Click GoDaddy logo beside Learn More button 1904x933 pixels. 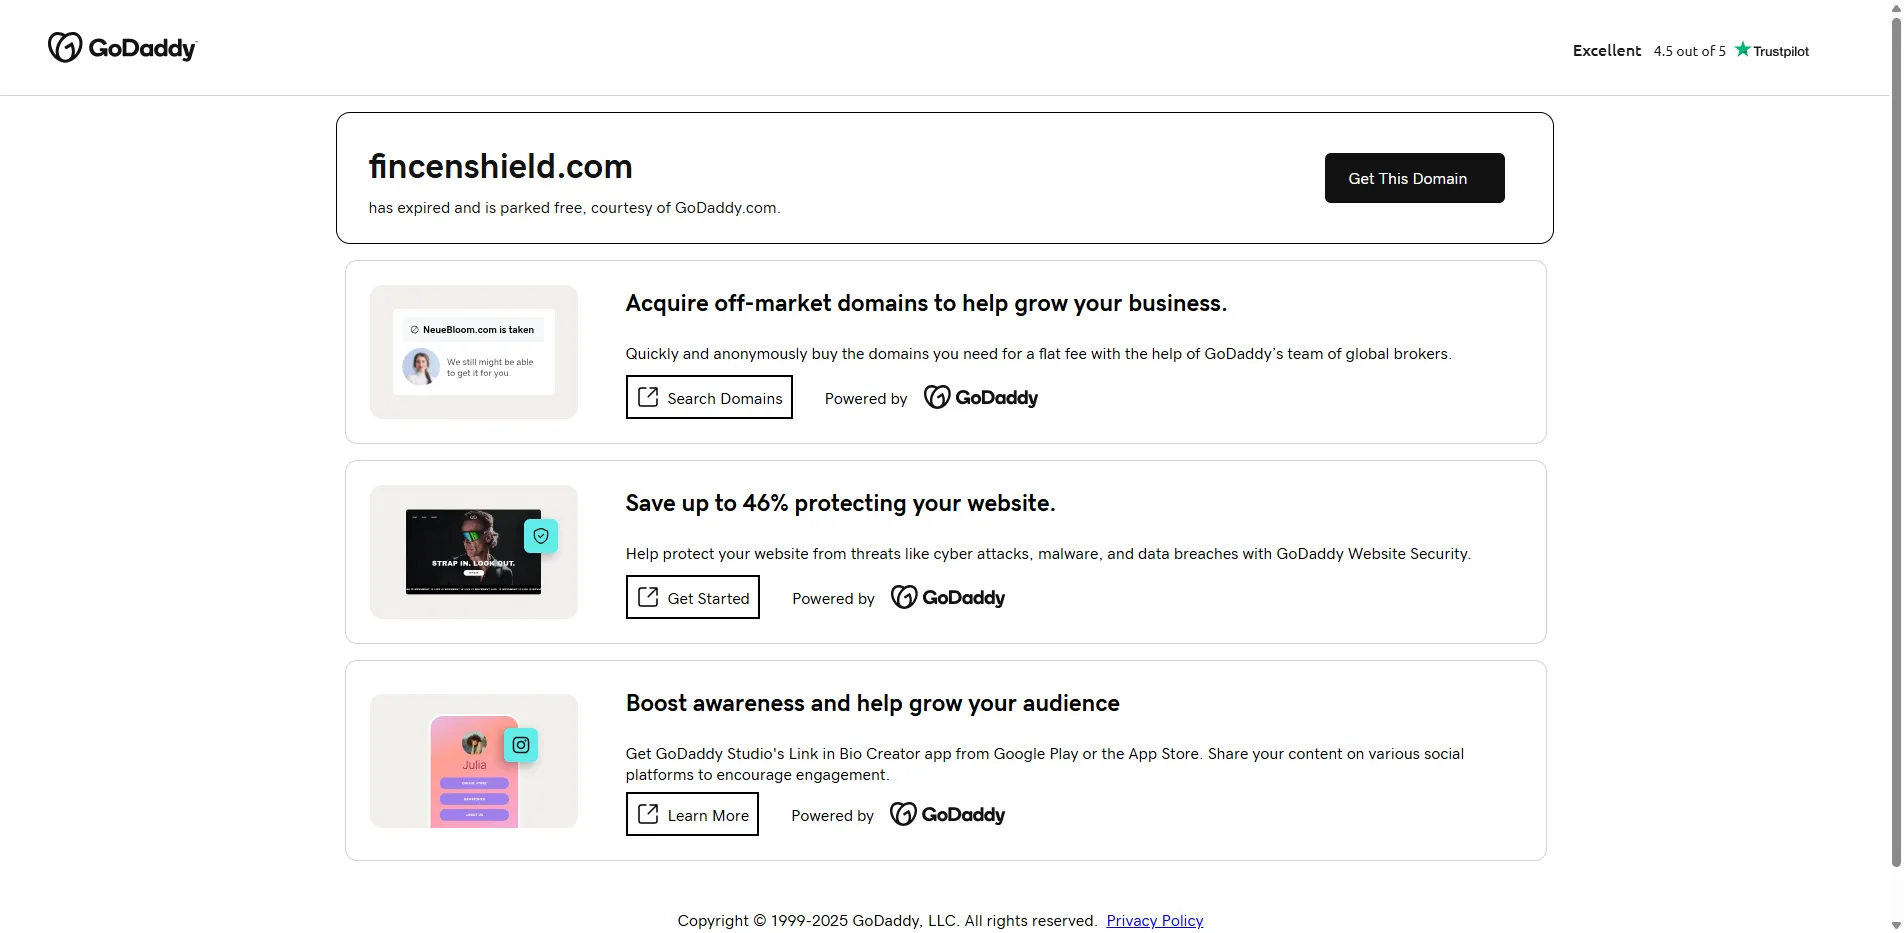pos(946,813)
